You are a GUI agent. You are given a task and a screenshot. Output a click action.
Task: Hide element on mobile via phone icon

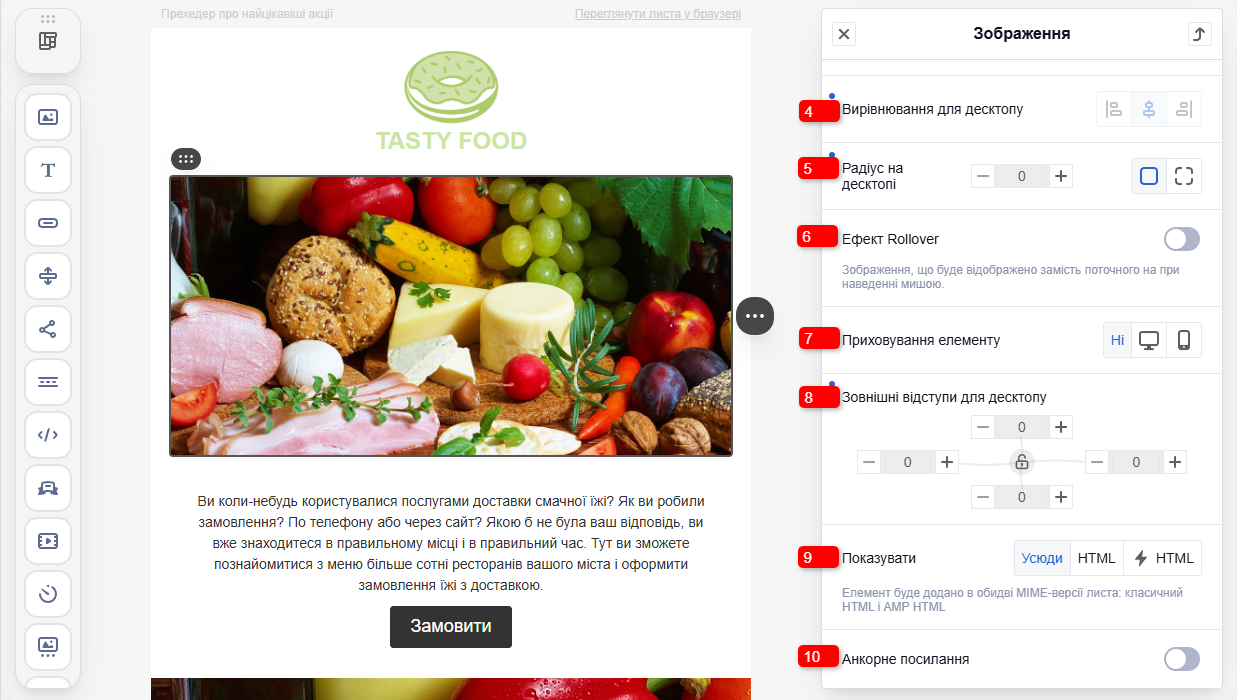[x=1184, y=340]
